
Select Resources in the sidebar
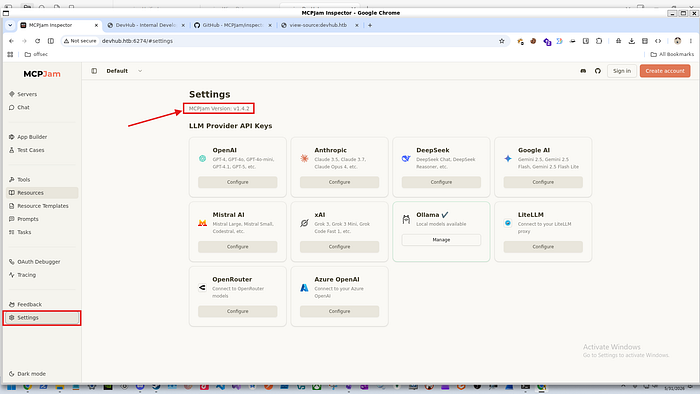42,193
